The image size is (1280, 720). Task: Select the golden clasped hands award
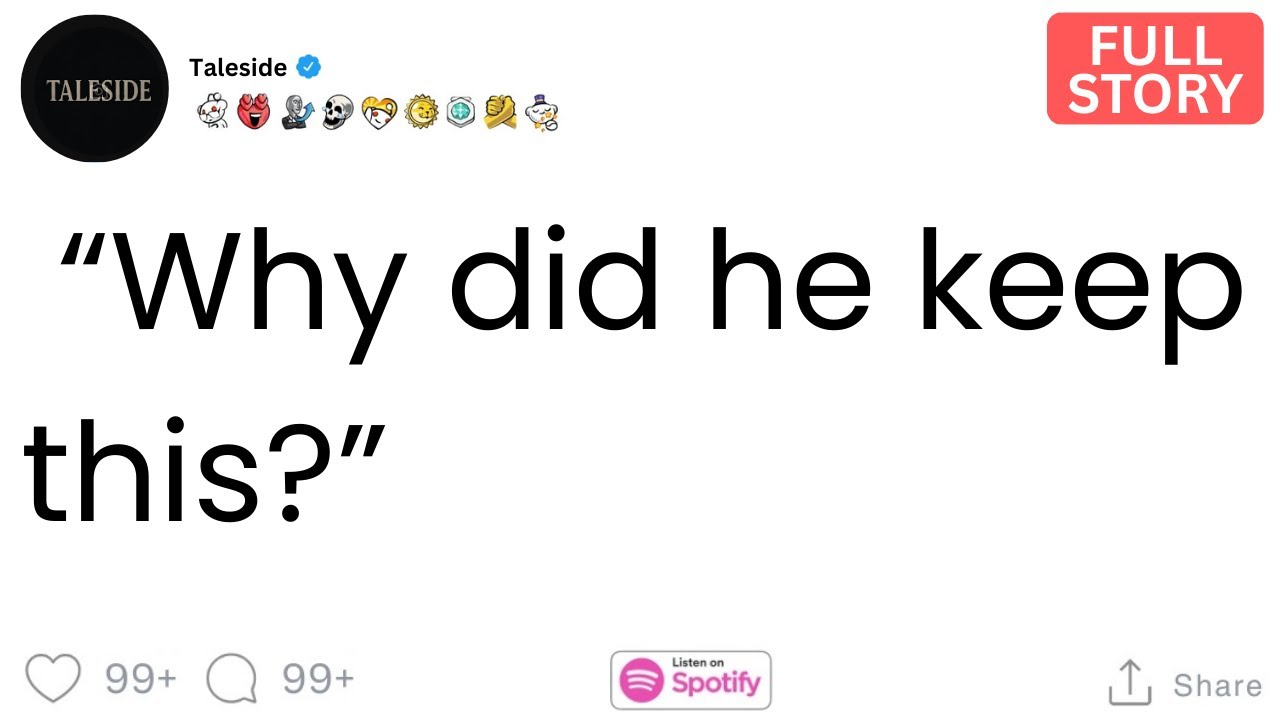point(500,113)
